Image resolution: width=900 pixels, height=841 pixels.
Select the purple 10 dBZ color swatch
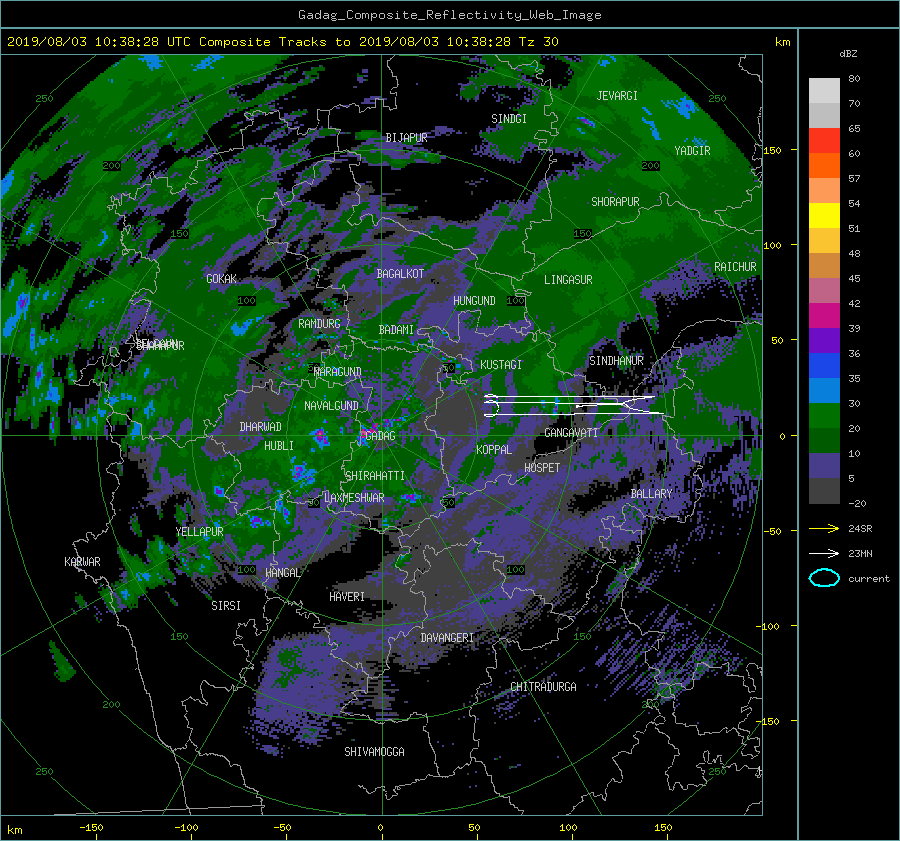pyautogui.click(x=824, y=466)
